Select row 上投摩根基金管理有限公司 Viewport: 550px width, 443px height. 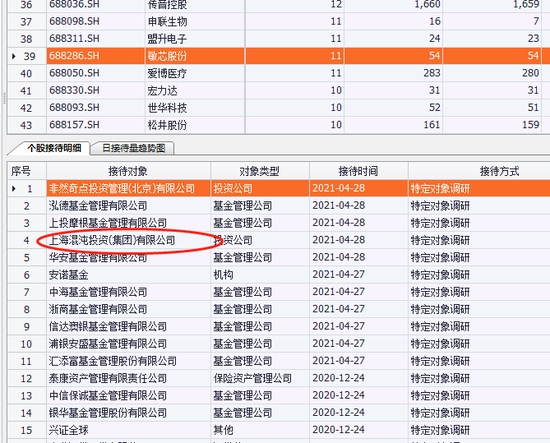point(108,223)
